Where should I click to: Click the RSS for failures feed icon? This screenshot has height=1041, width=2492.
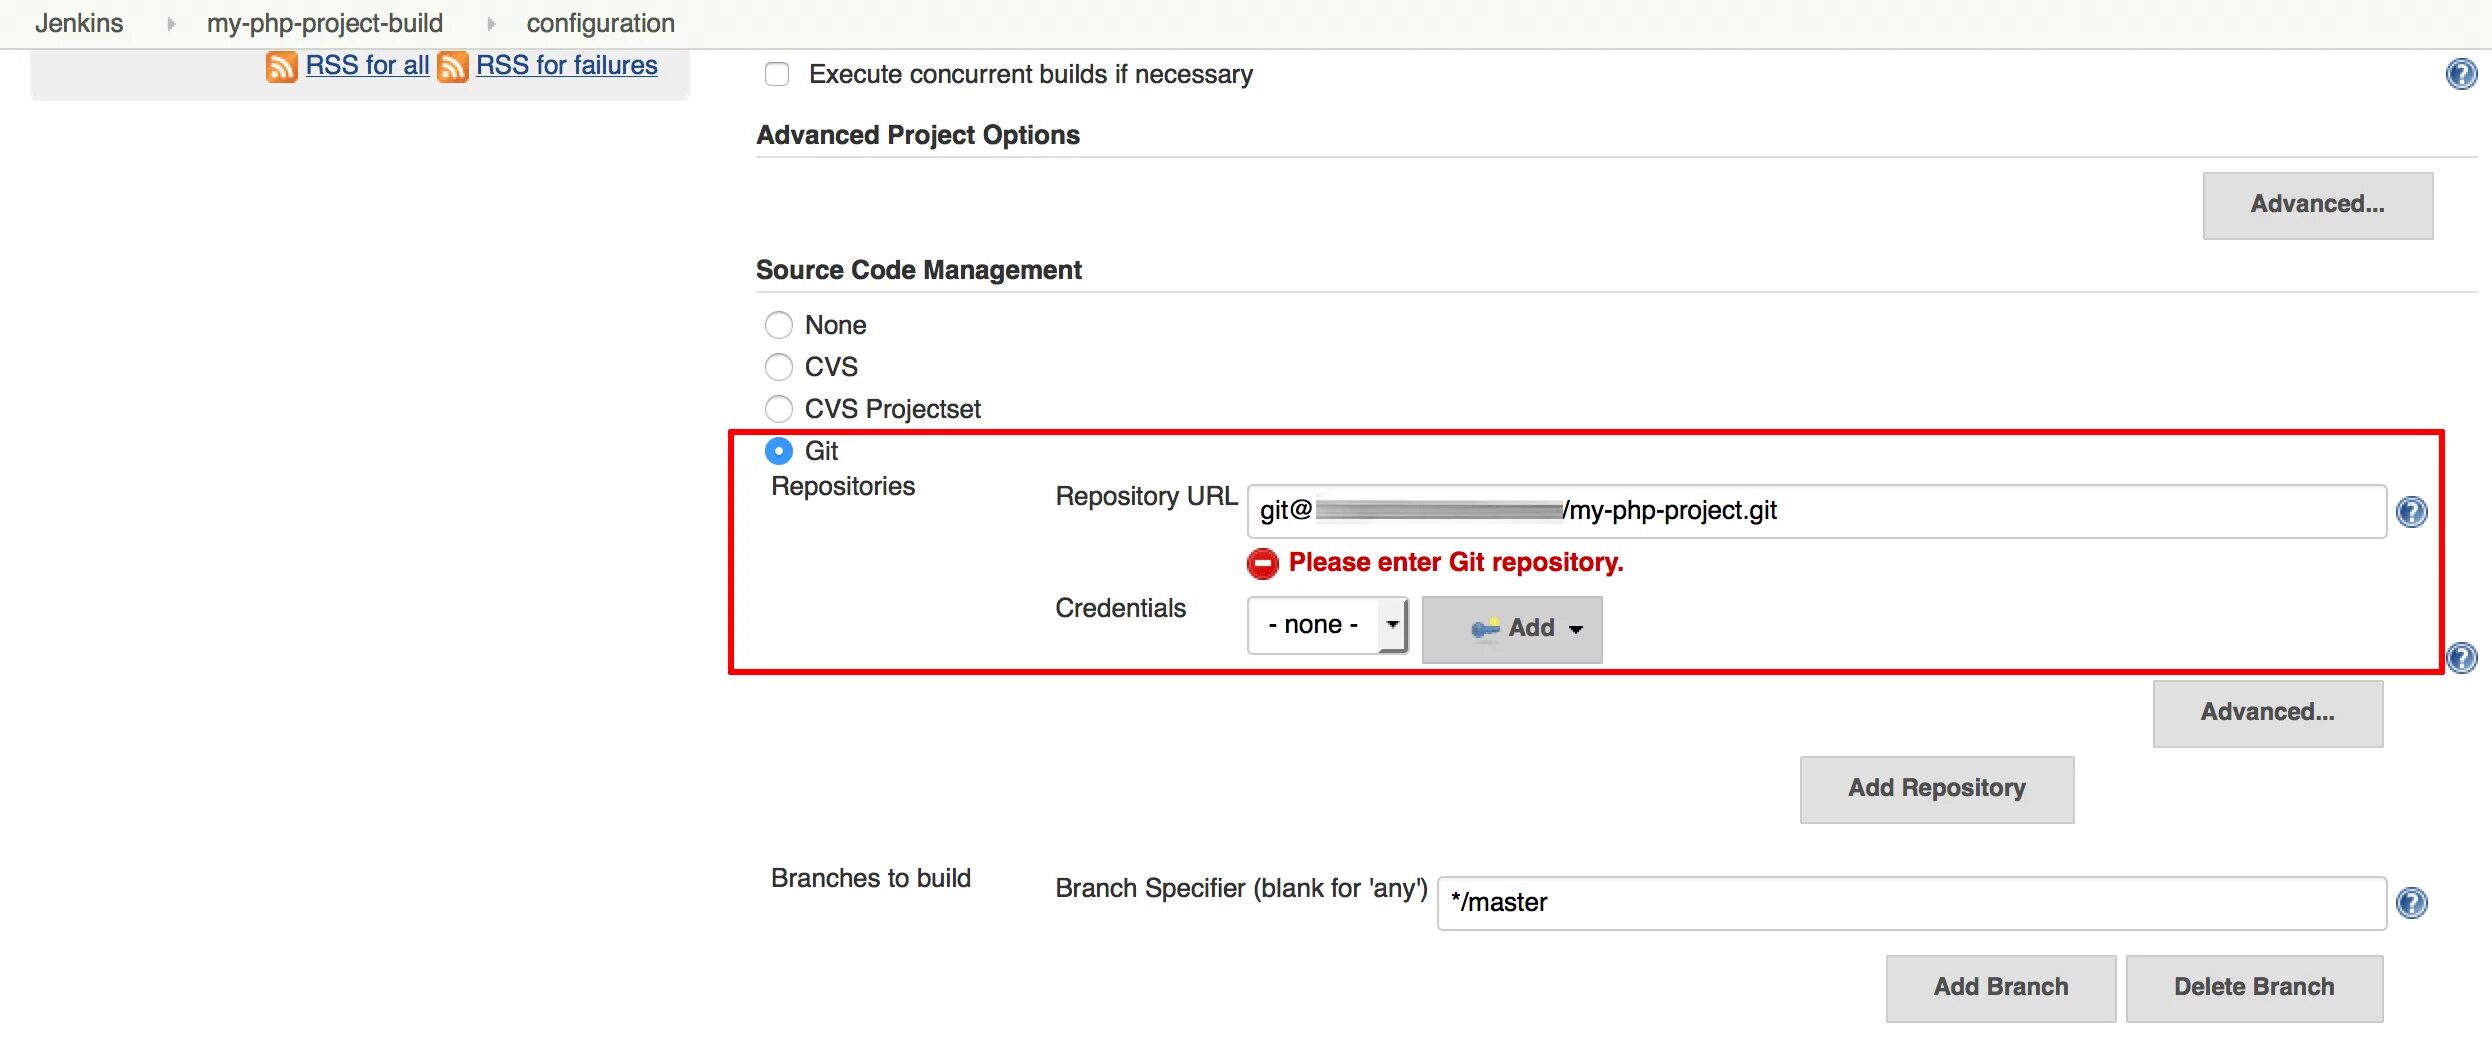click(x=453, y=66)
